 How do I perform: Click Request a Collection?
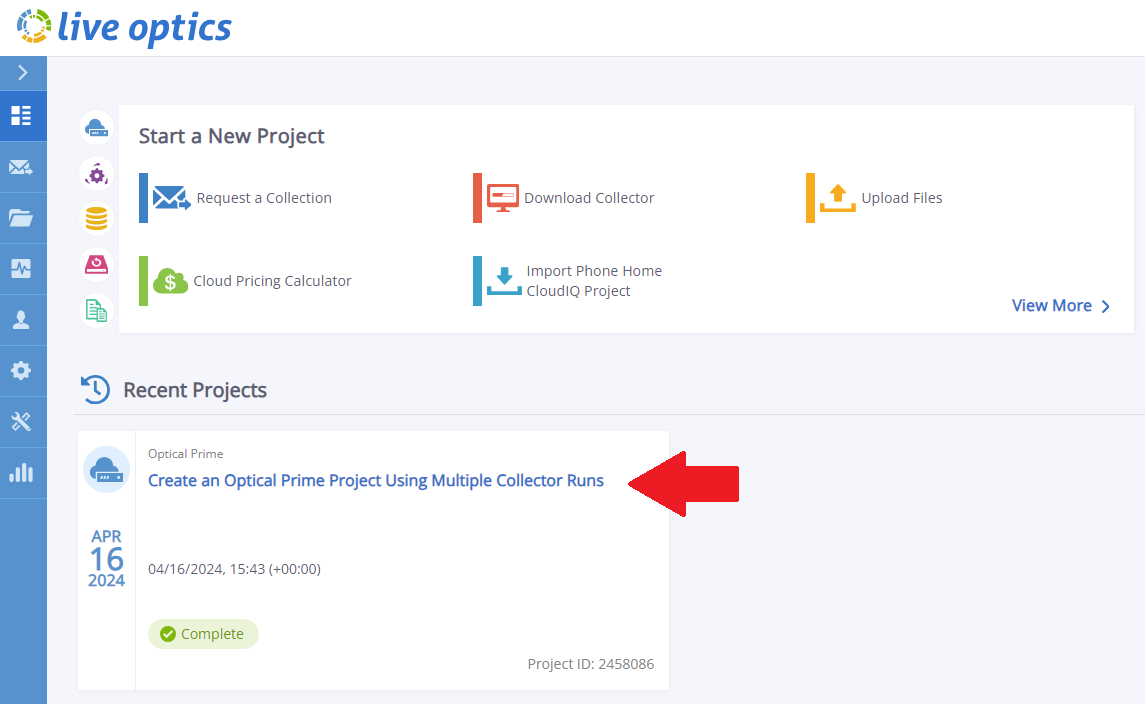click(263, 198)
